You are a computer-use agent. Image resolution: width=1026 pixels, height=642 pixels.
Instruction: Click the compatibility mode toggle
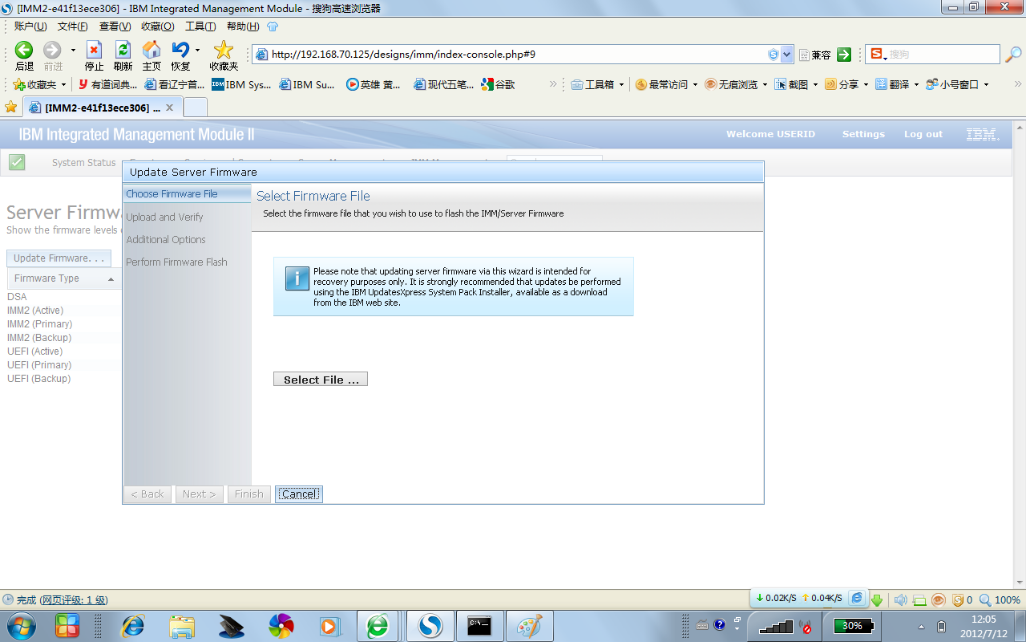815,55
